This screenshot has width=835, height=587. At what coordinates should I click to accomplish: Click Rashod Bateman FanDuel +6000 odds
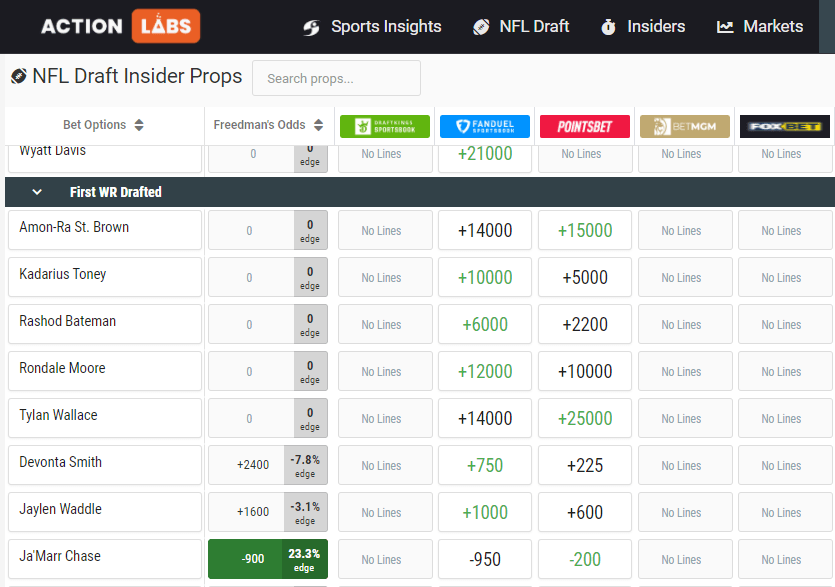coord(485,324)
